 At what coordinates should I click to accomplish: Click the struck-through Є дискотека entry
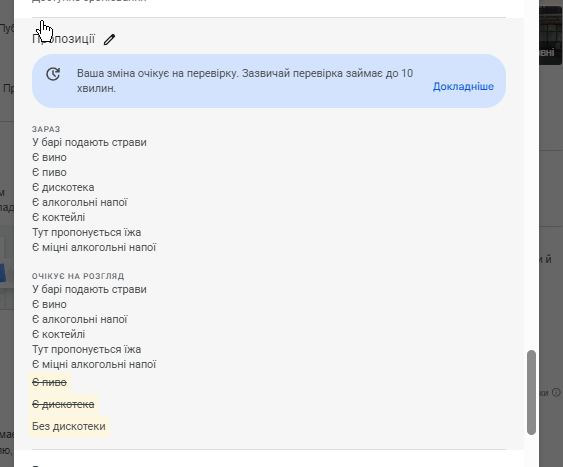[x=63, y=405]
